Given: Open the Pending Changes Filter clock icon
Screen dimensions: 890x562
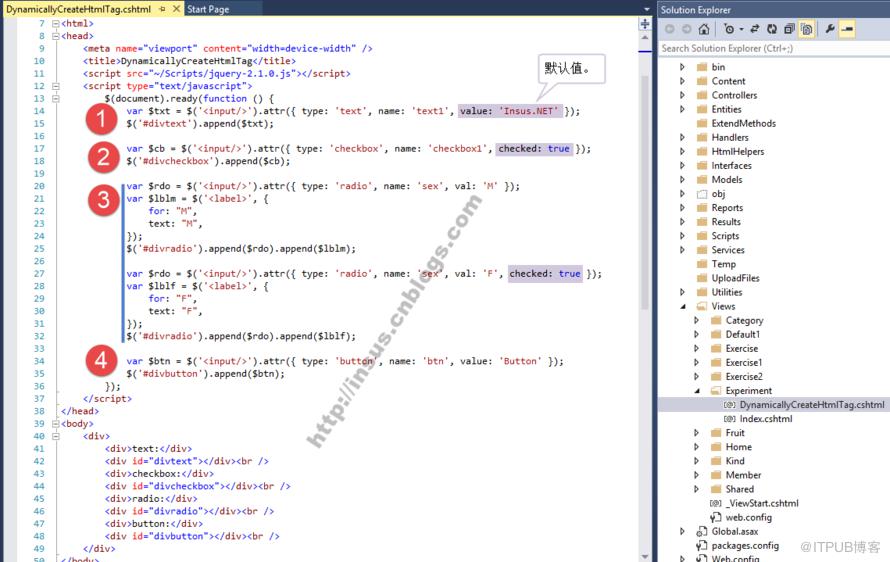Looking at the screenshot, I should (729, 29).
